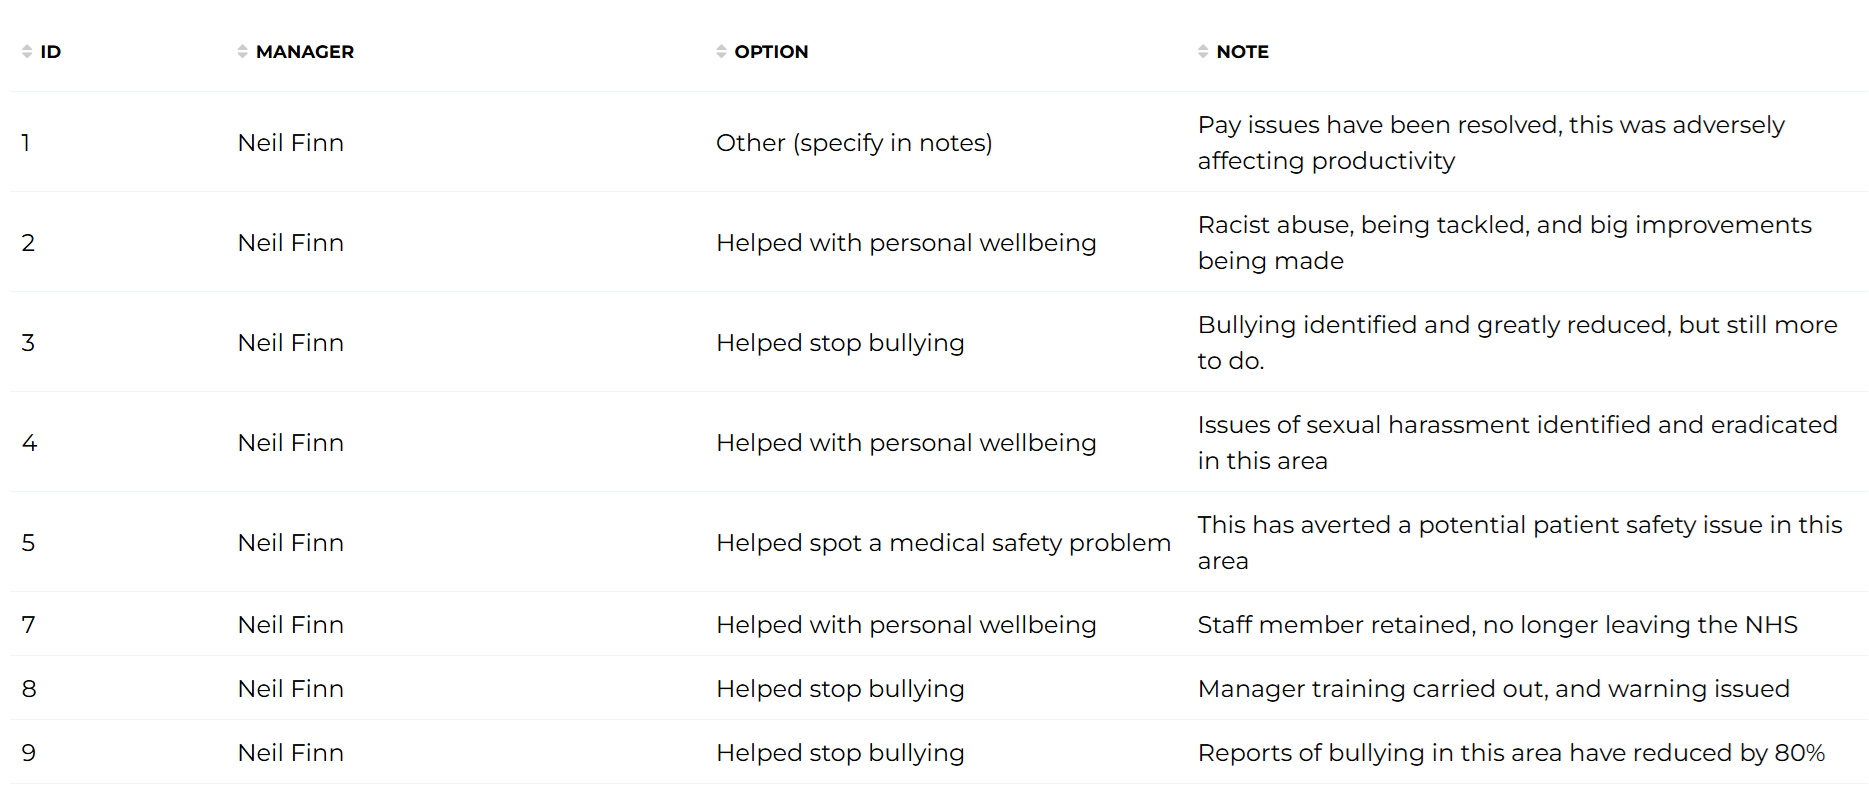The width and height of the screenshot is (1869, 788).
Task: Click the sexual harassment note cell
Action: click(1517, 443)
